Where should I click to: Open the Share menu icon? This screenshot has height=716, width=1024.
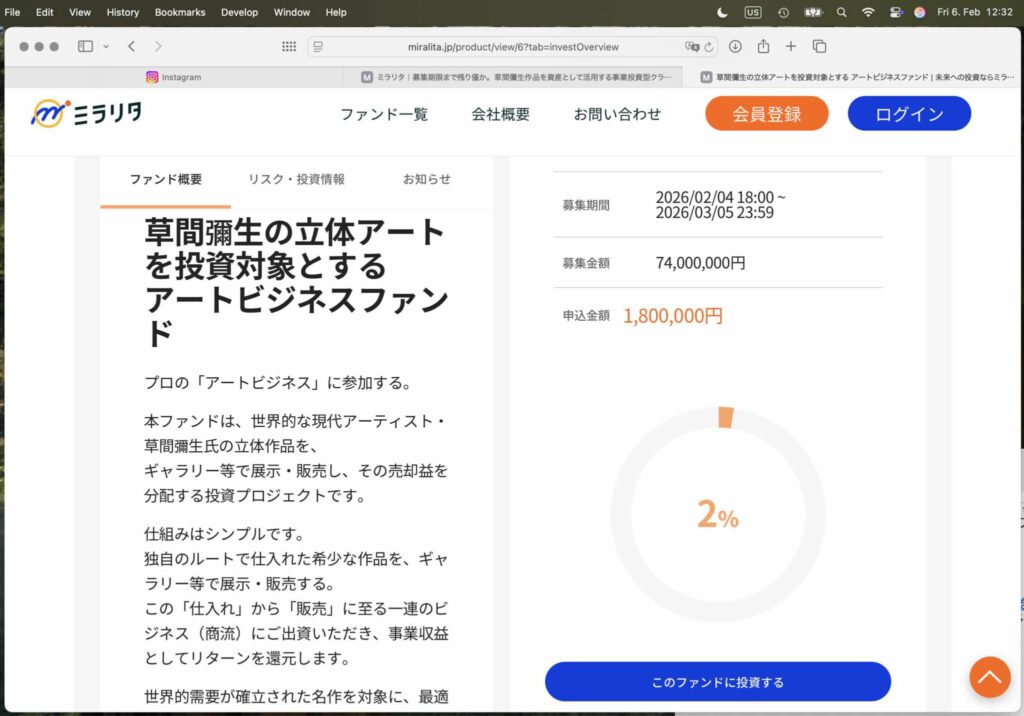763,46
